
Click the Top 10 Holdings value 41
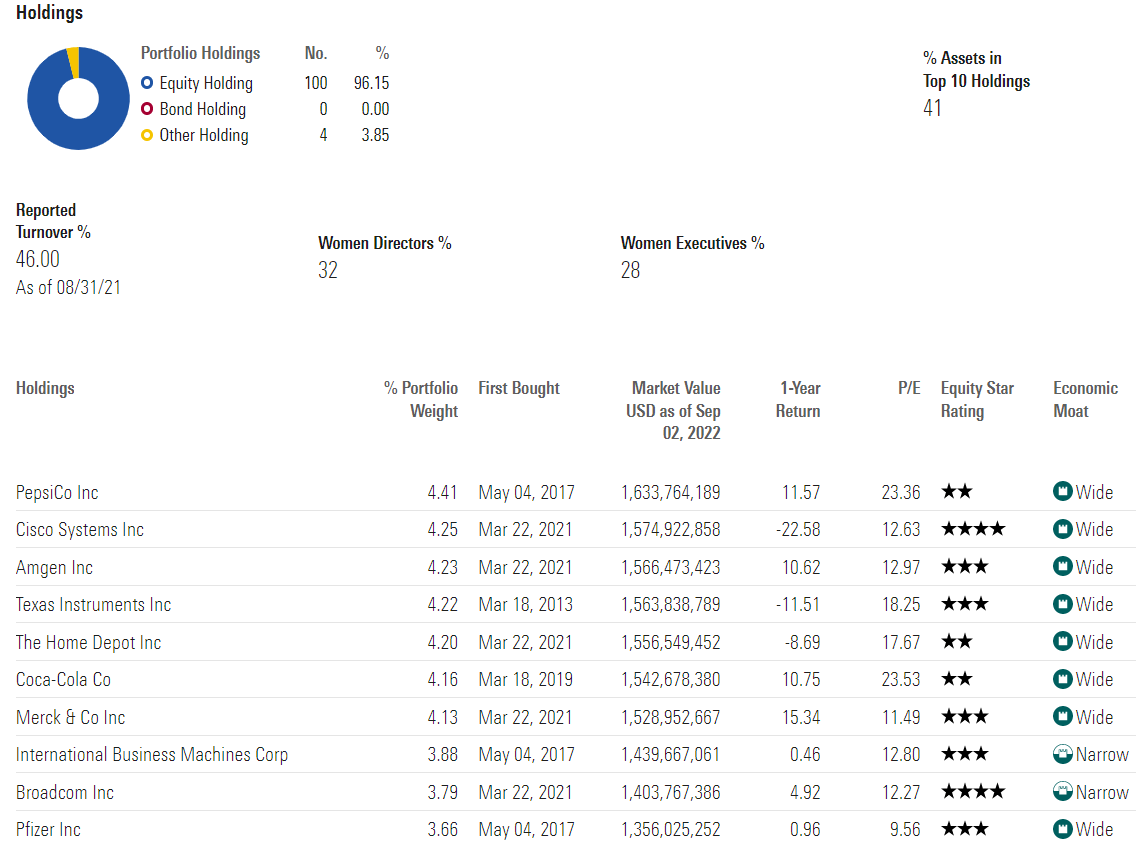pyautogui.click(x=932, y=108)
